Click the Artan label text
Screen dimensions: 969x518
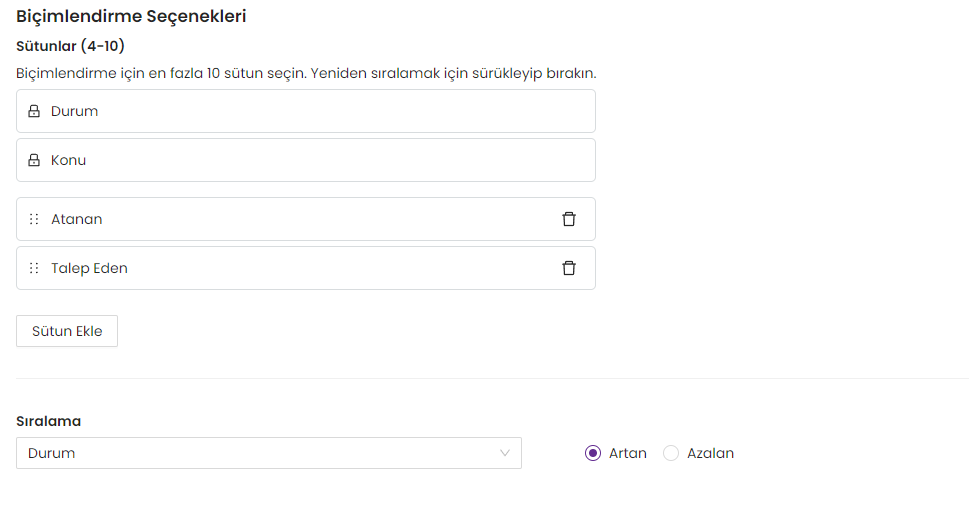coord(628,453)
